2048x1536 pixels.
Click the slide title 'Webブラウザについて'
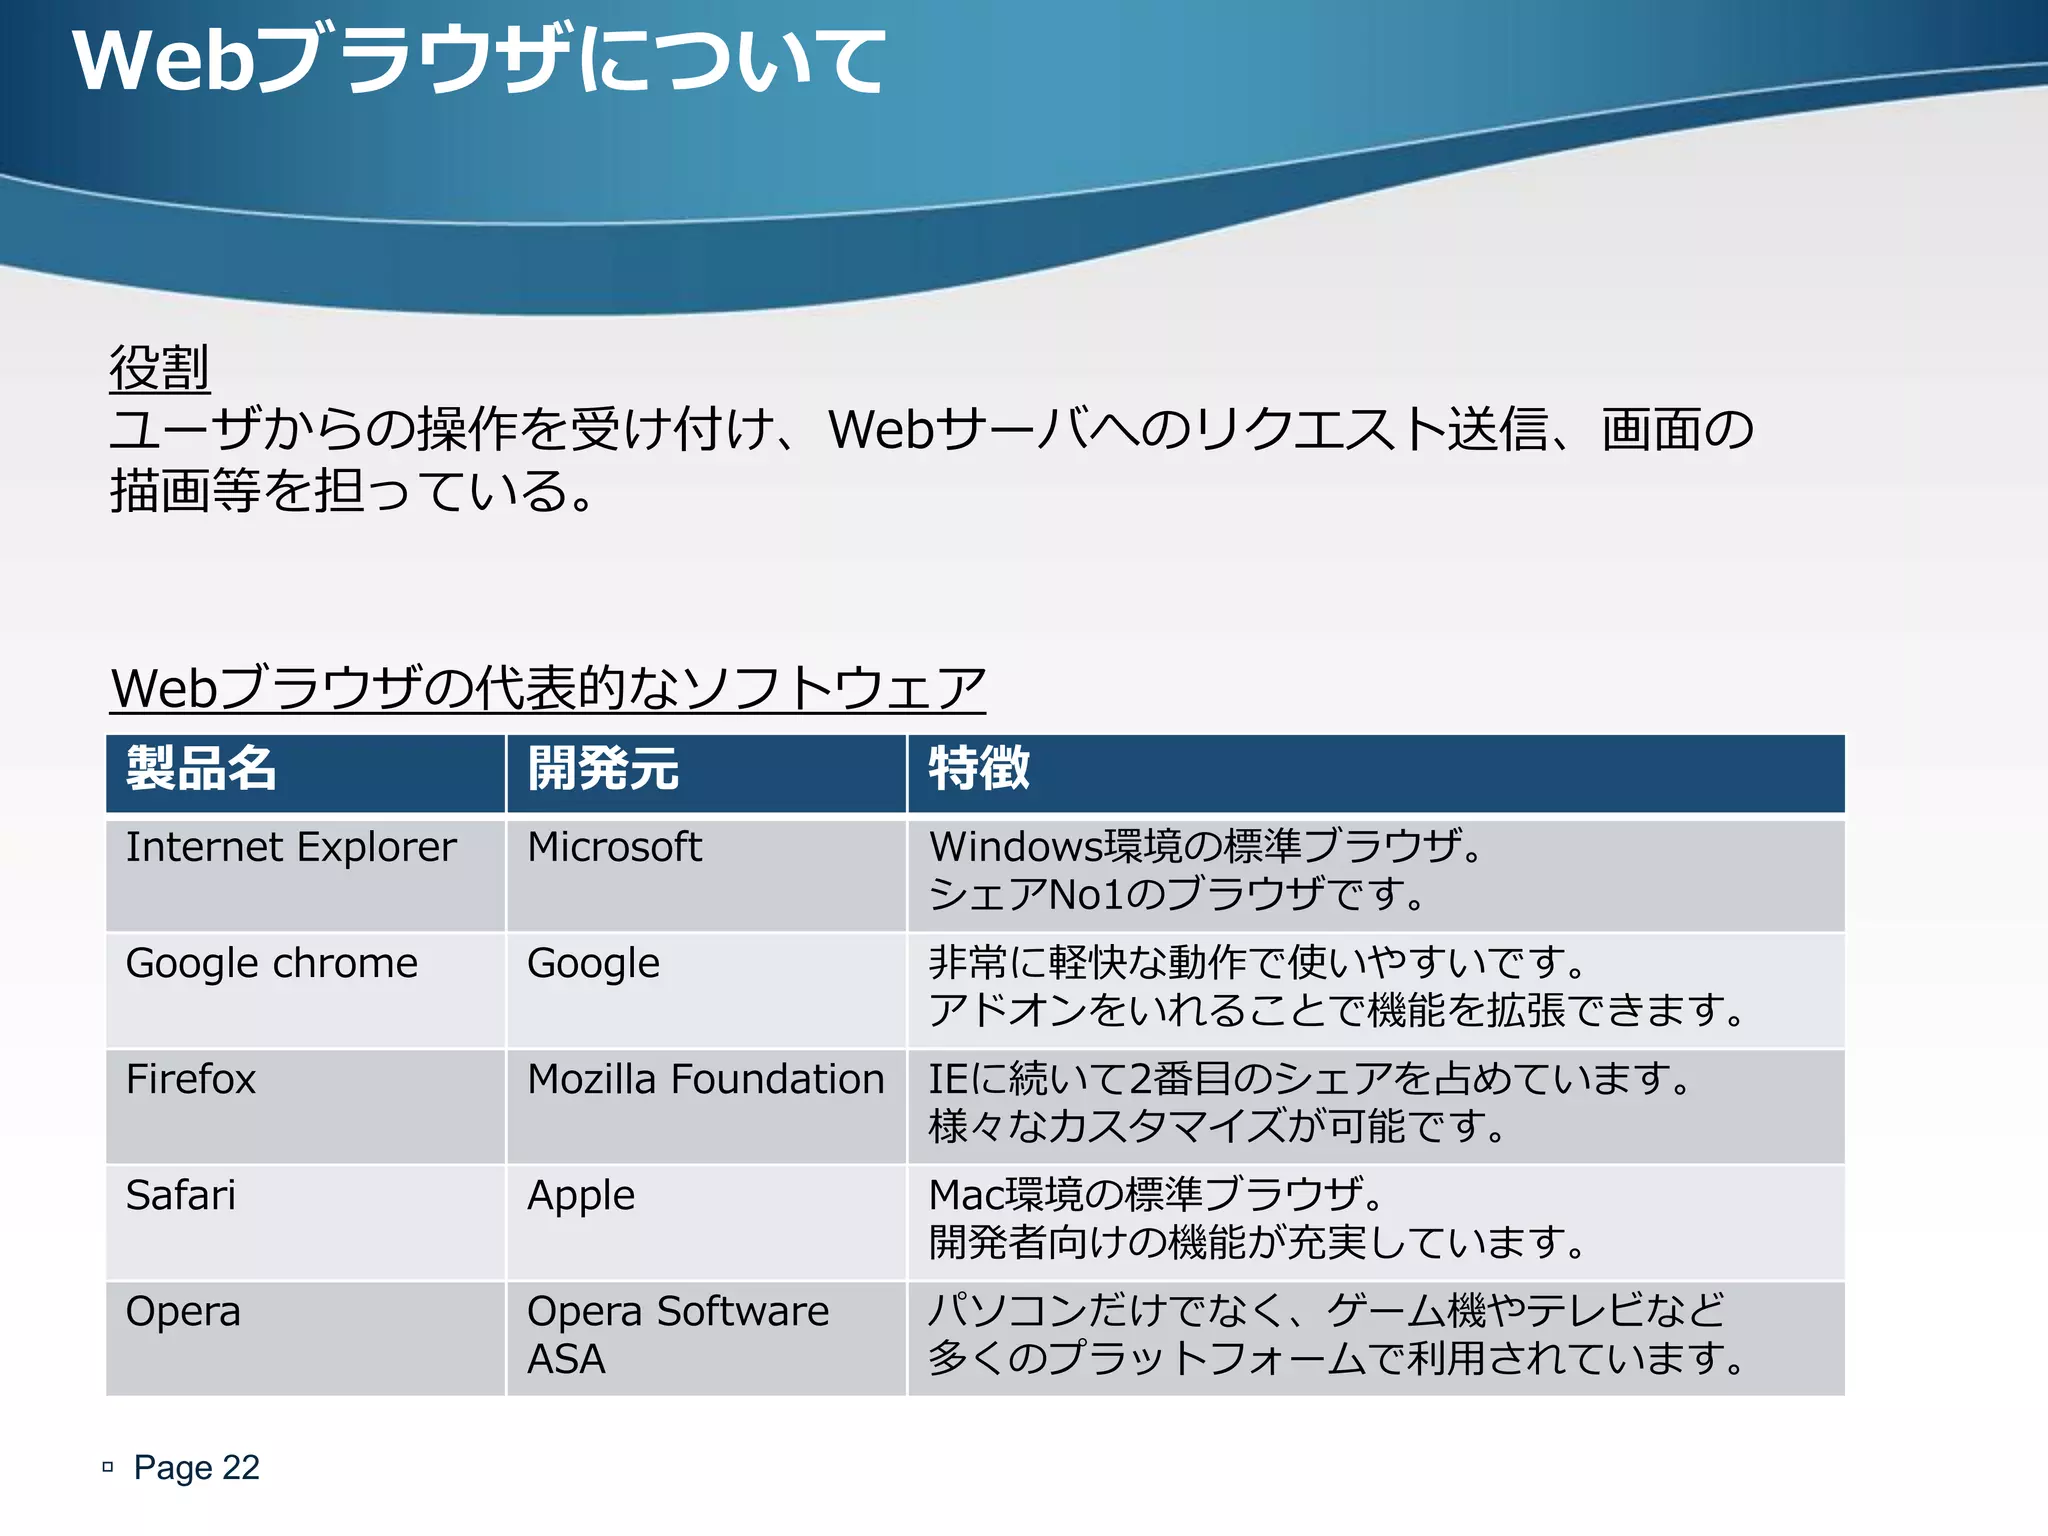pos(478,60)
